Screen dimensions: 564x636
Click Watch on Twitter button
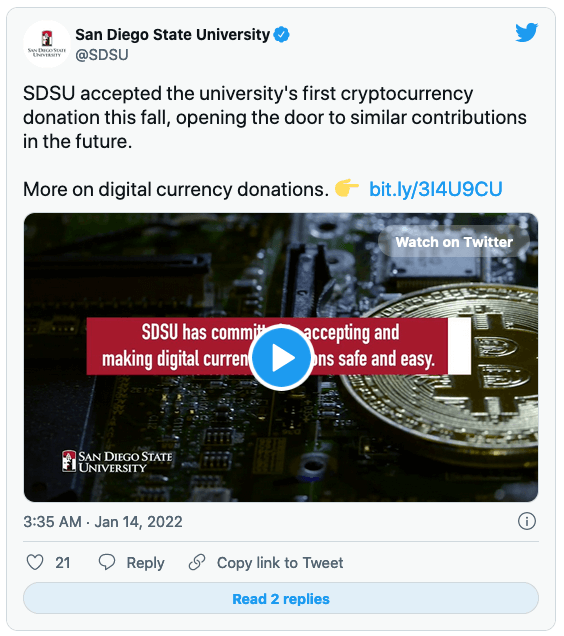(x=454, y=242)
